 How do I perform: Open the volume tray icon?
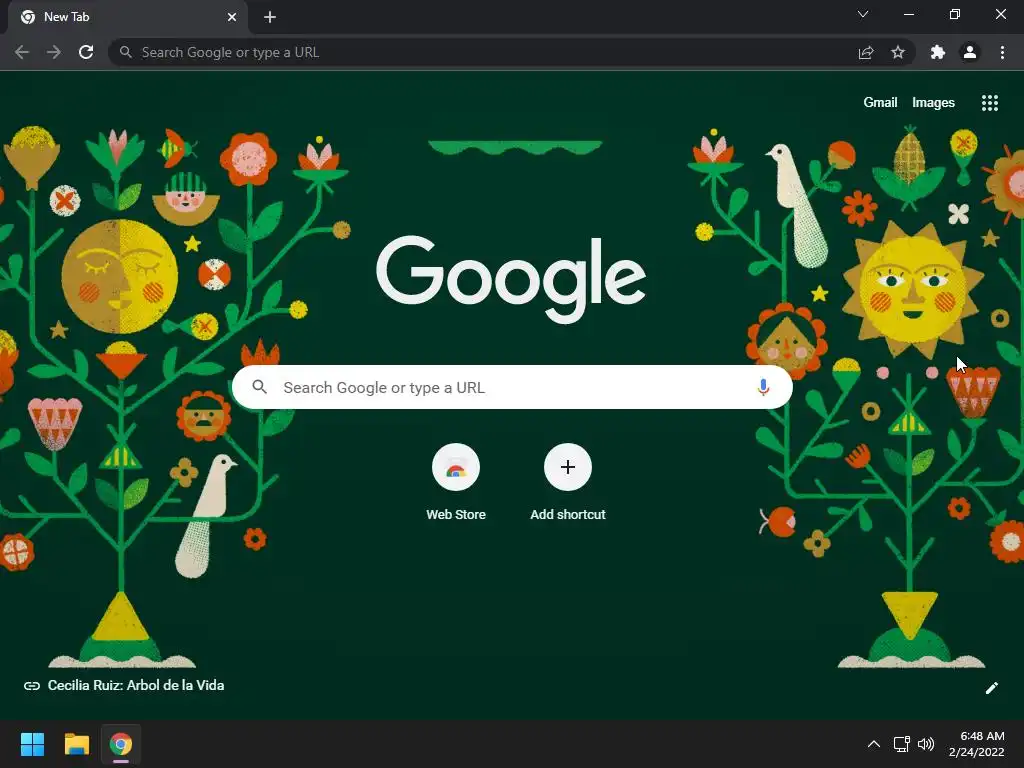pos(926,744)
